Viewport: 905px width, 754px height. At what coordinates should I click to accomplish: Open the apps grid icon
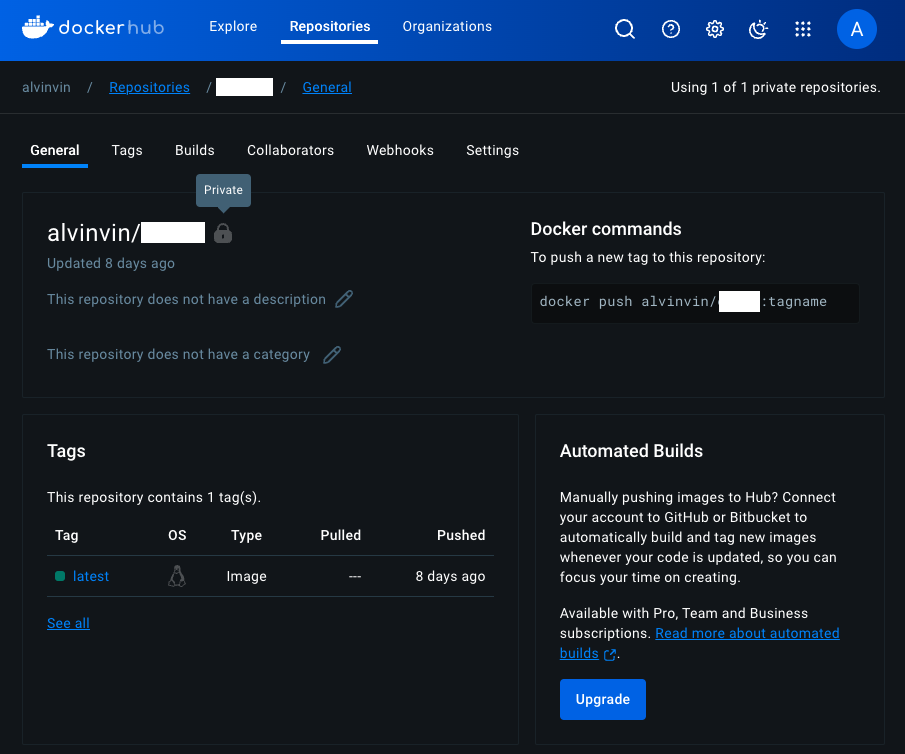803,29
